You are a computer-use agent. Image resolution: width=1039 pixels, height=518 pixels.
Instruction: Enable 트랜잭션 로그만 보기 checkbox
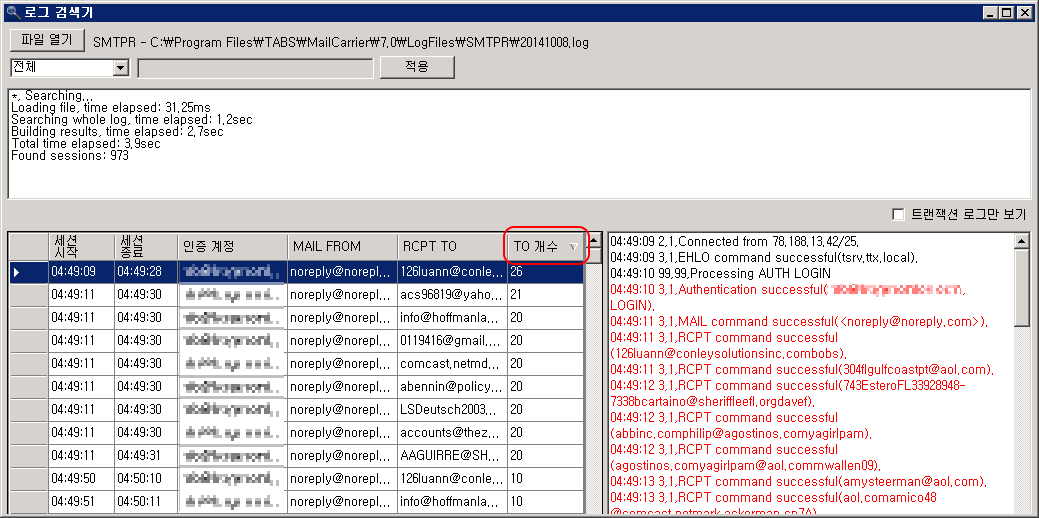[x=899, y=215]
